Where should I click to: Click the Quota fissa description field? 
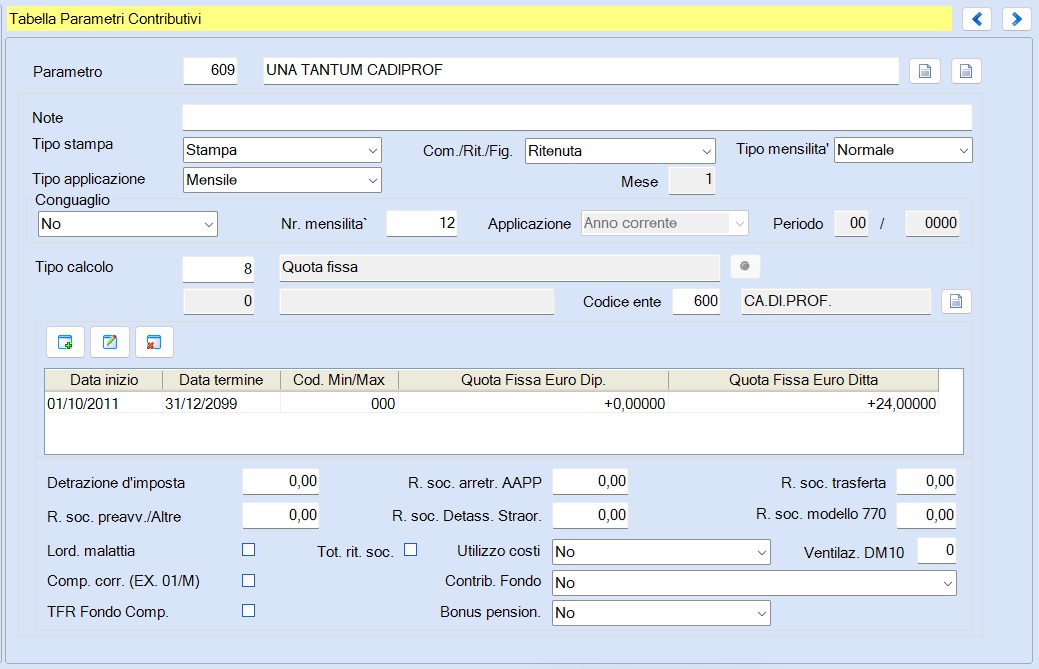click(500, 268)
